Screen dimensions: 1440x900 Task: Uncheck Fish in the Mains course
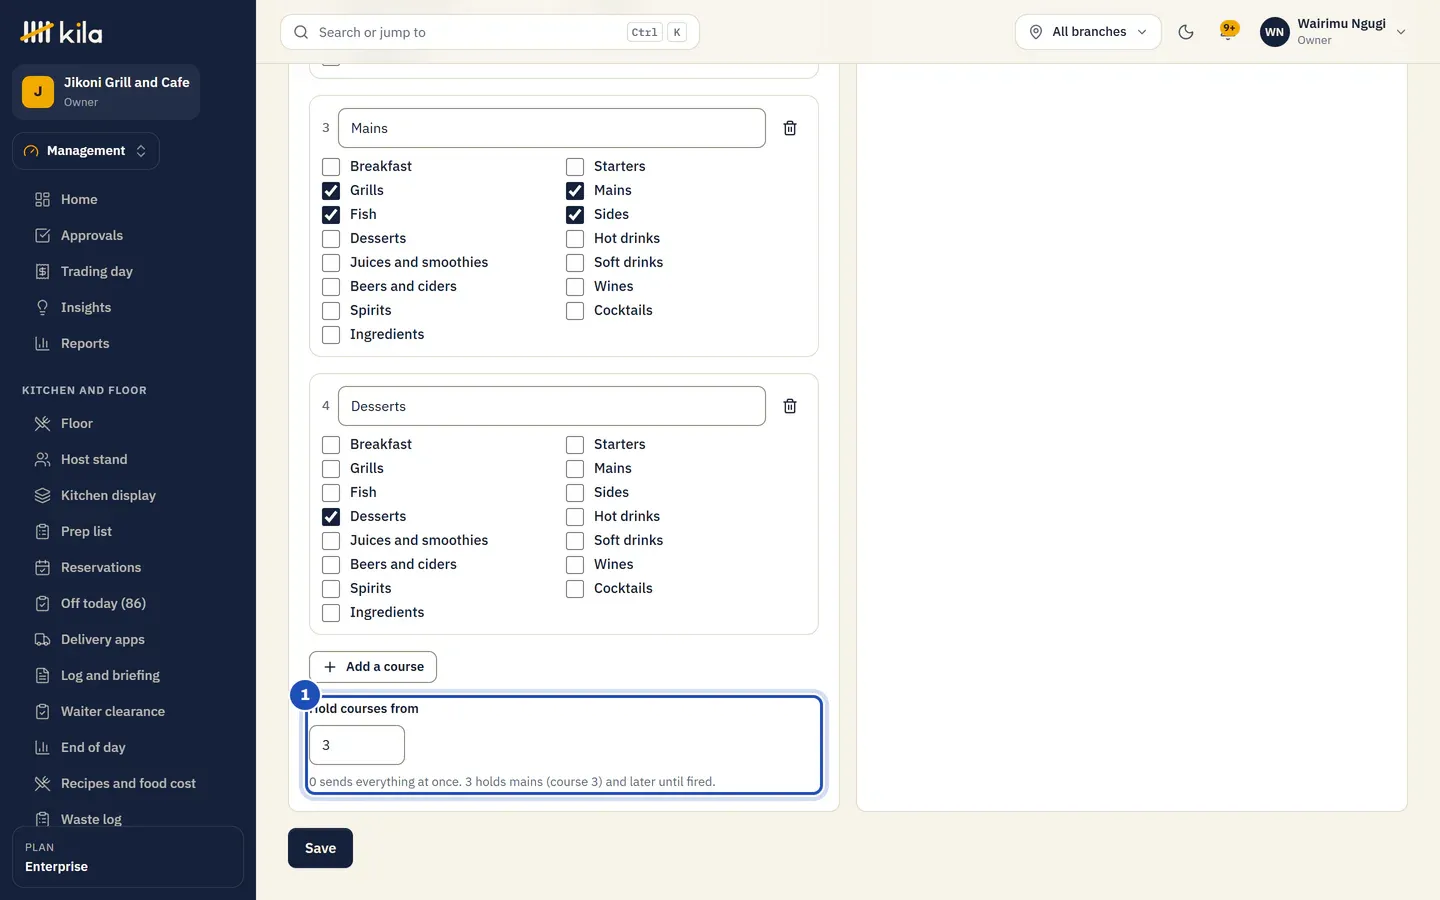point(331,214)
